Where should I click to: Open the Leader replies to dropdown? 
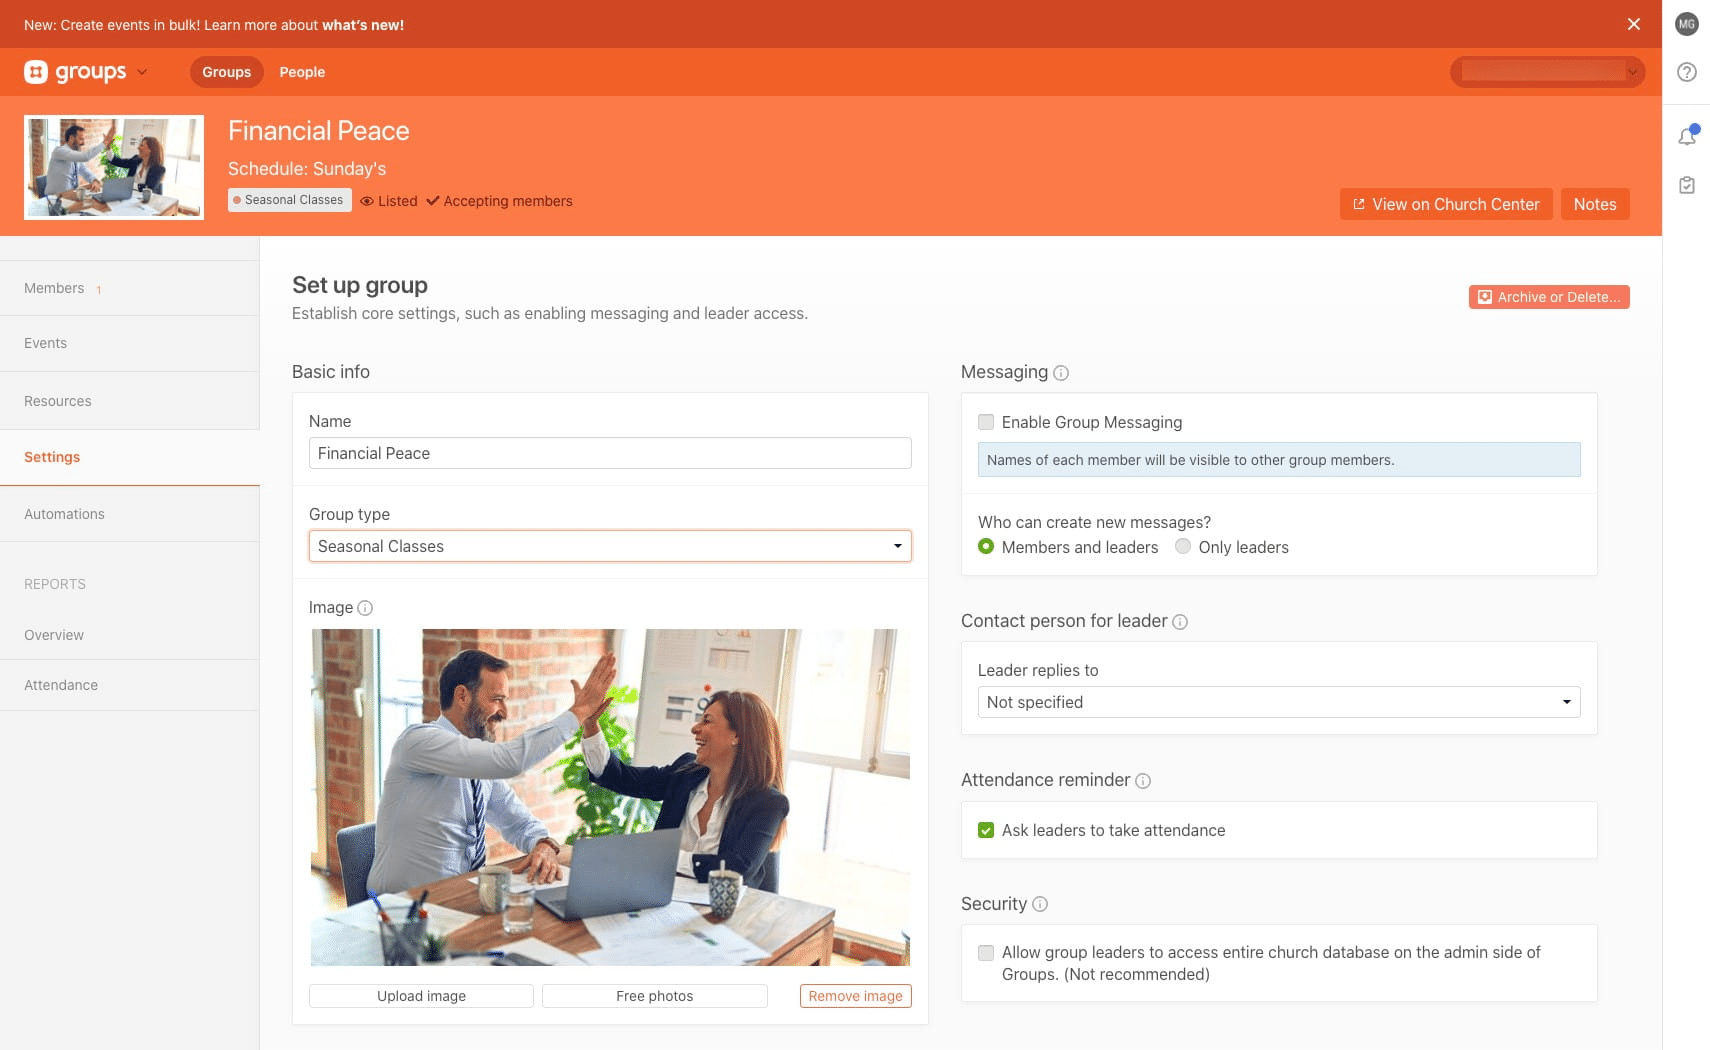point(1279,702)
